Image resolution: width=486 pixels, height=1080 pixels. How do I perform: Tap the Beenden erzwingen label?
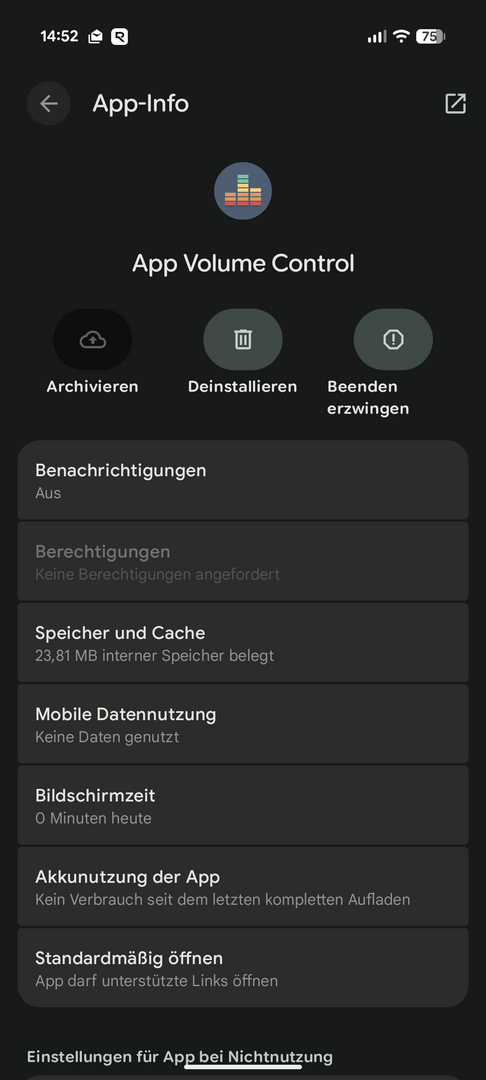pyautogui.click(x=368, y=397)
